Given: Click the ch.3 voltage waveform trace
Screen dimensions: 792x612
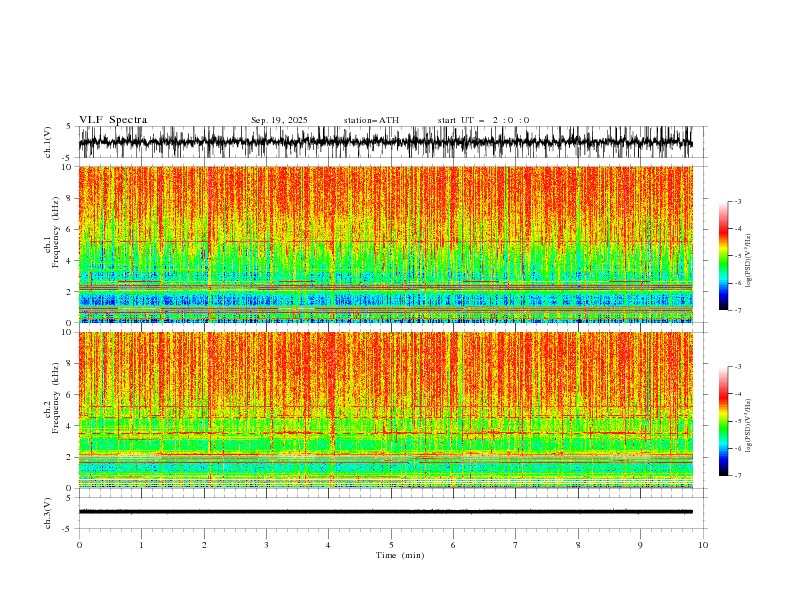Looking at the screenshot, I should coord(385,512).
